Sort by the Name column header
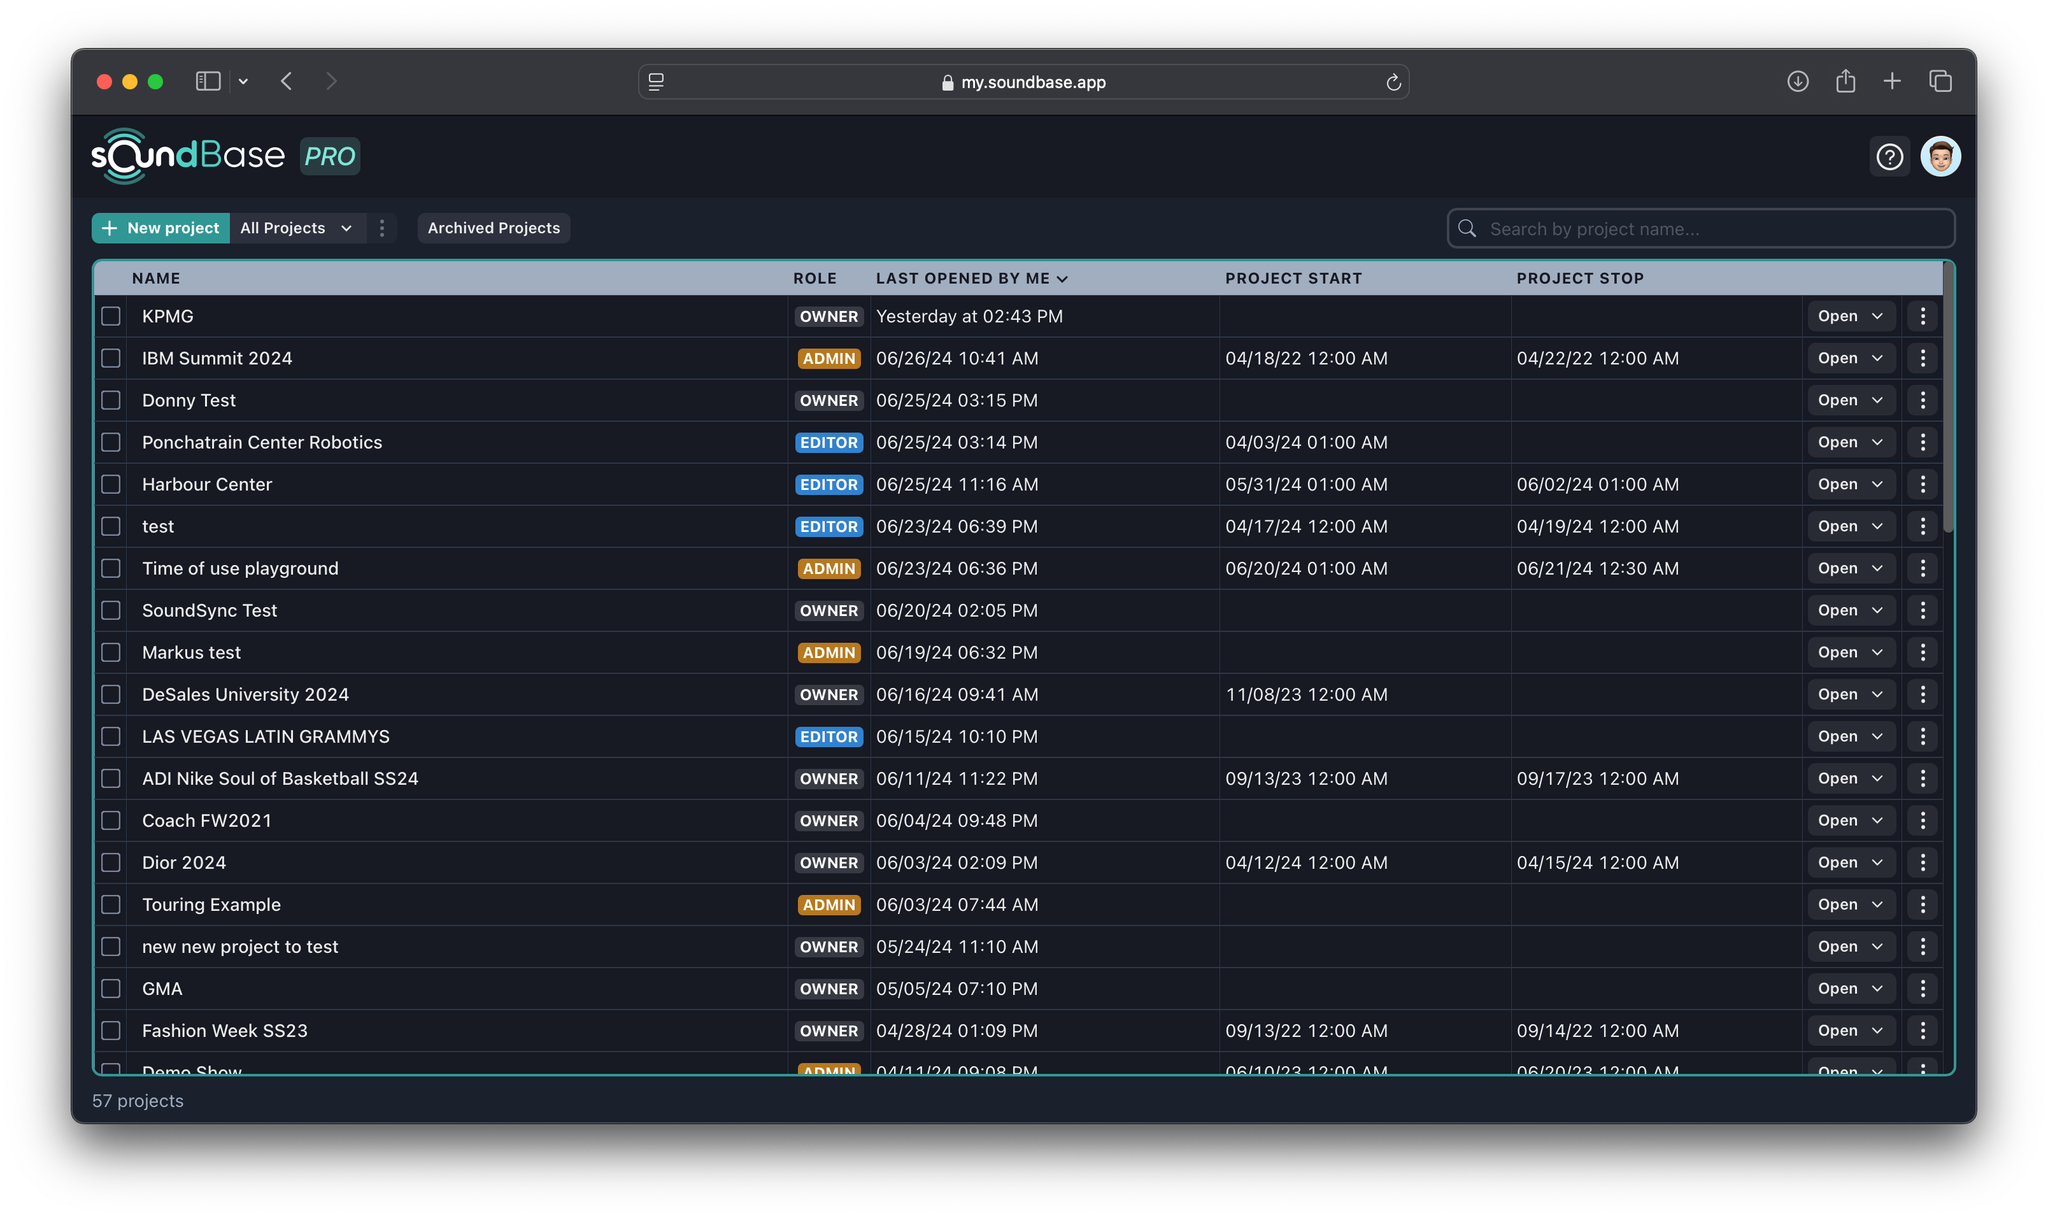Screen dimensions: 2048x1218 [156, 278]
